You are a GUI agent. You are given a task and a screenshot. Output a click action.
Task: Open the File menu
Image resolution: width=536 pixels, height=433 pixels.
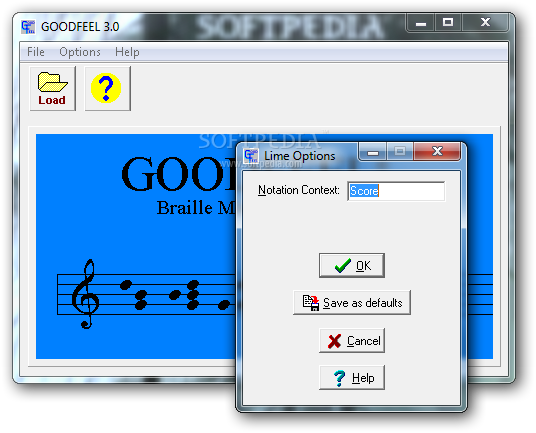[36, 52]
